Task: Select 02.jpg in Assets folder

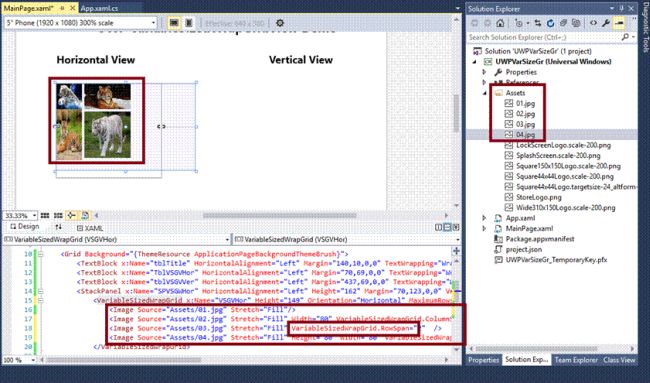Action: pyautogui.click(x=525, y=114)
